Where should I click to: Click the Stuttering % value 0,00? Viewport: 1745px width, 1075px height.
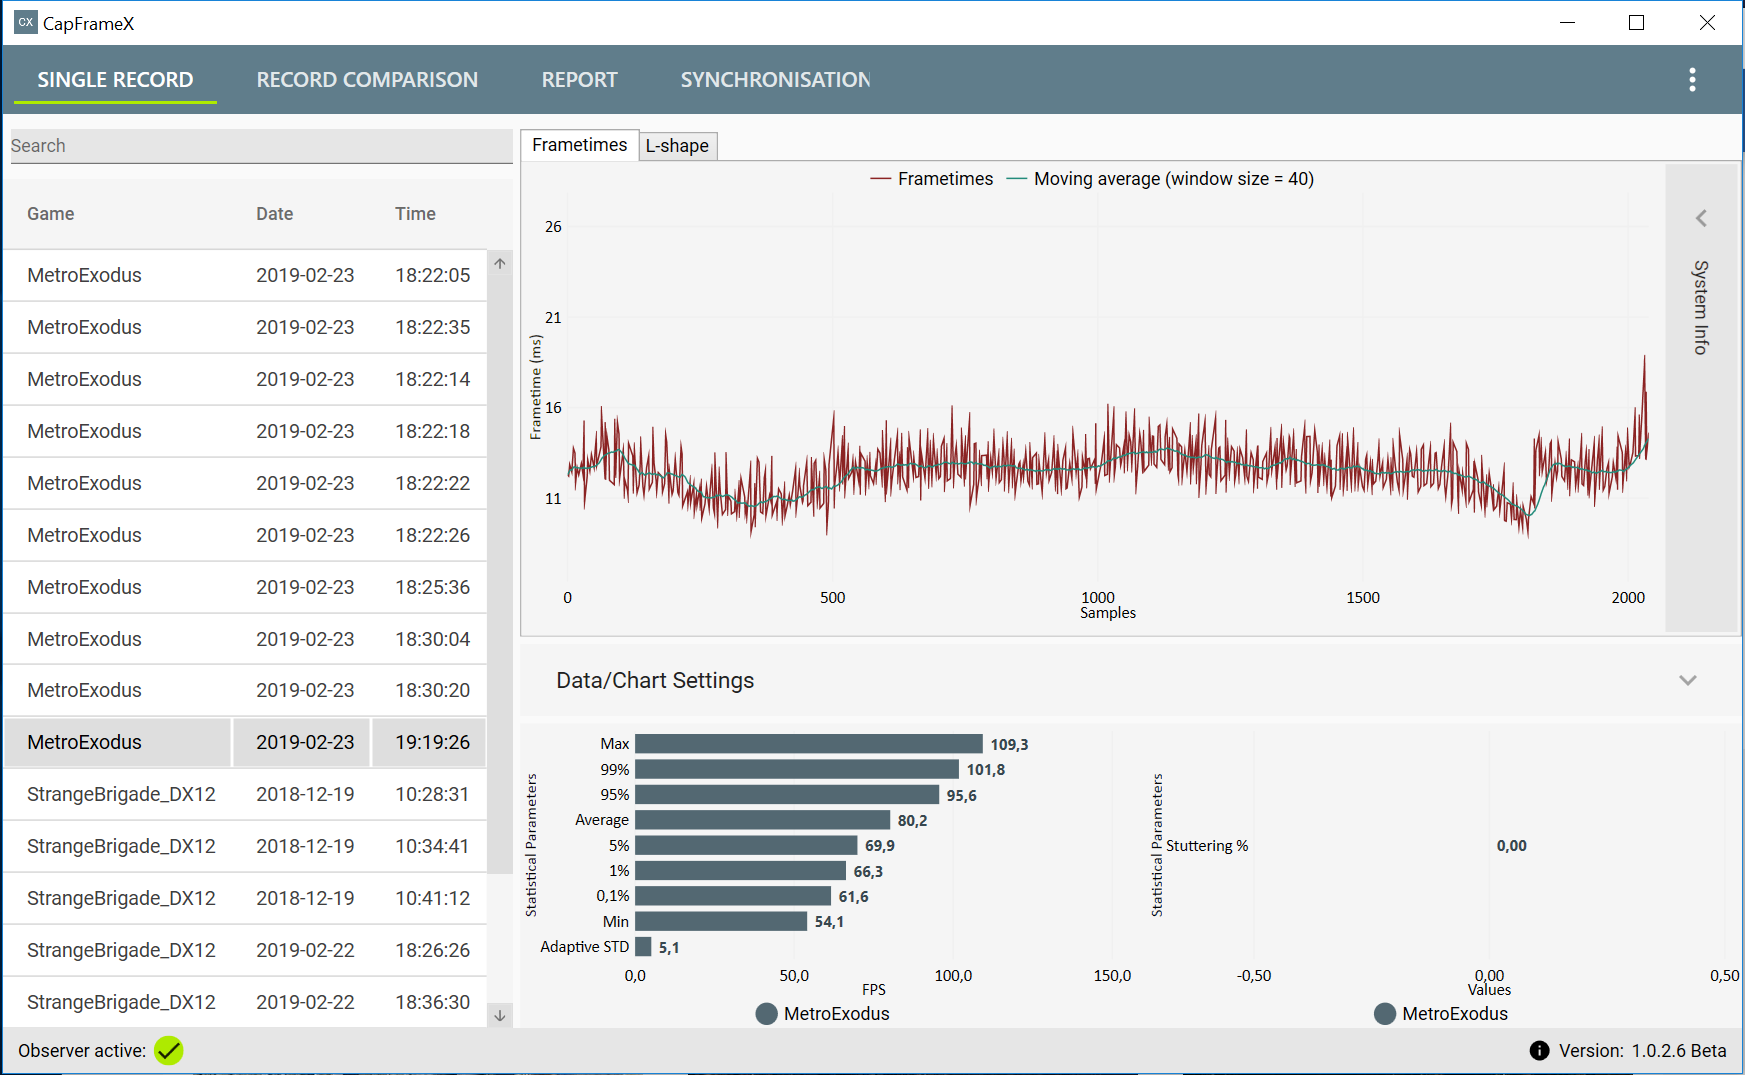tap(1511, 846)
